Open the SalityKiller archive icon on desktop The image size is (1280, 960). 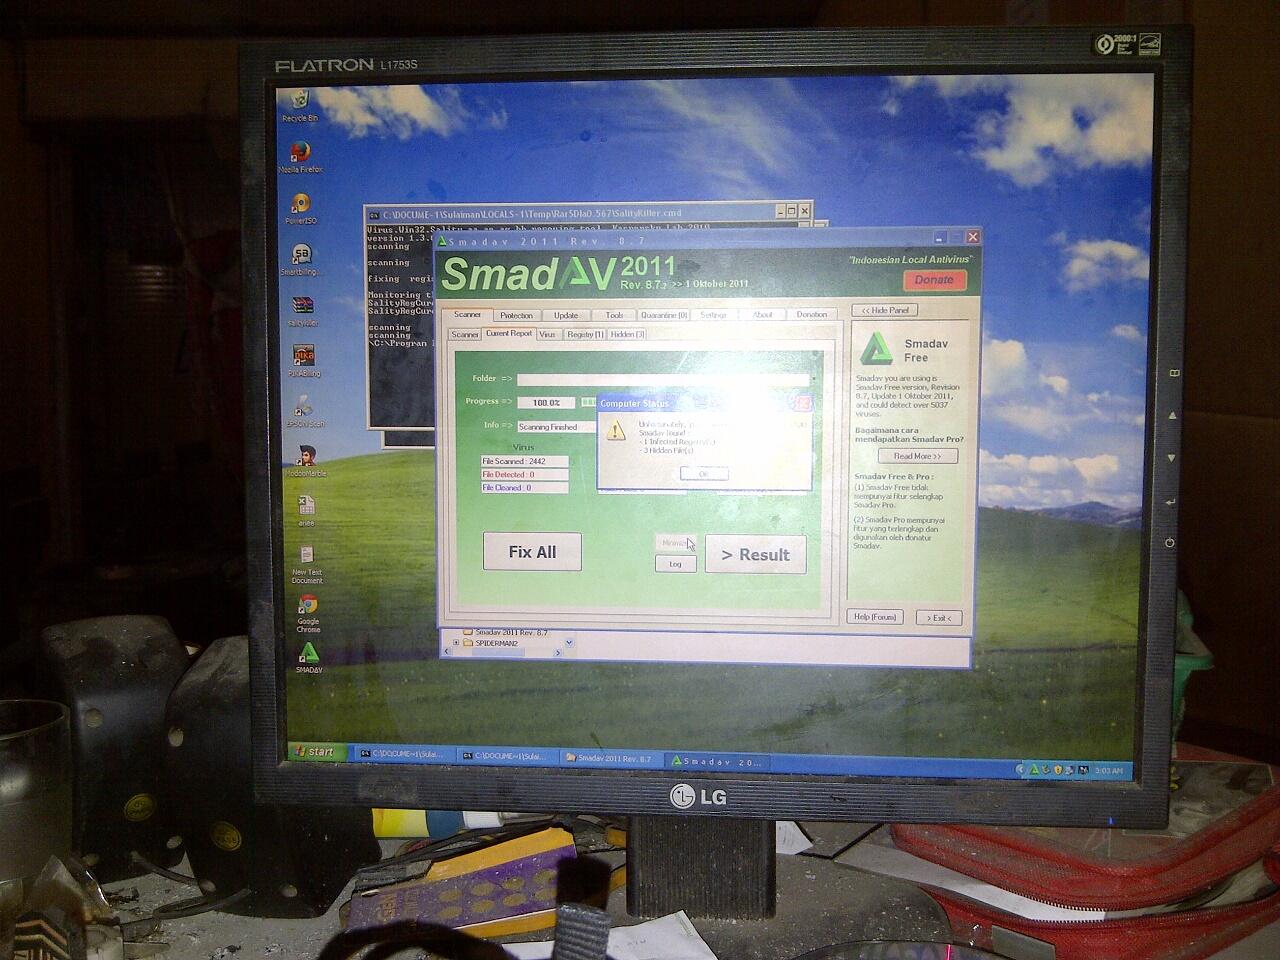[x=302, y=311]
